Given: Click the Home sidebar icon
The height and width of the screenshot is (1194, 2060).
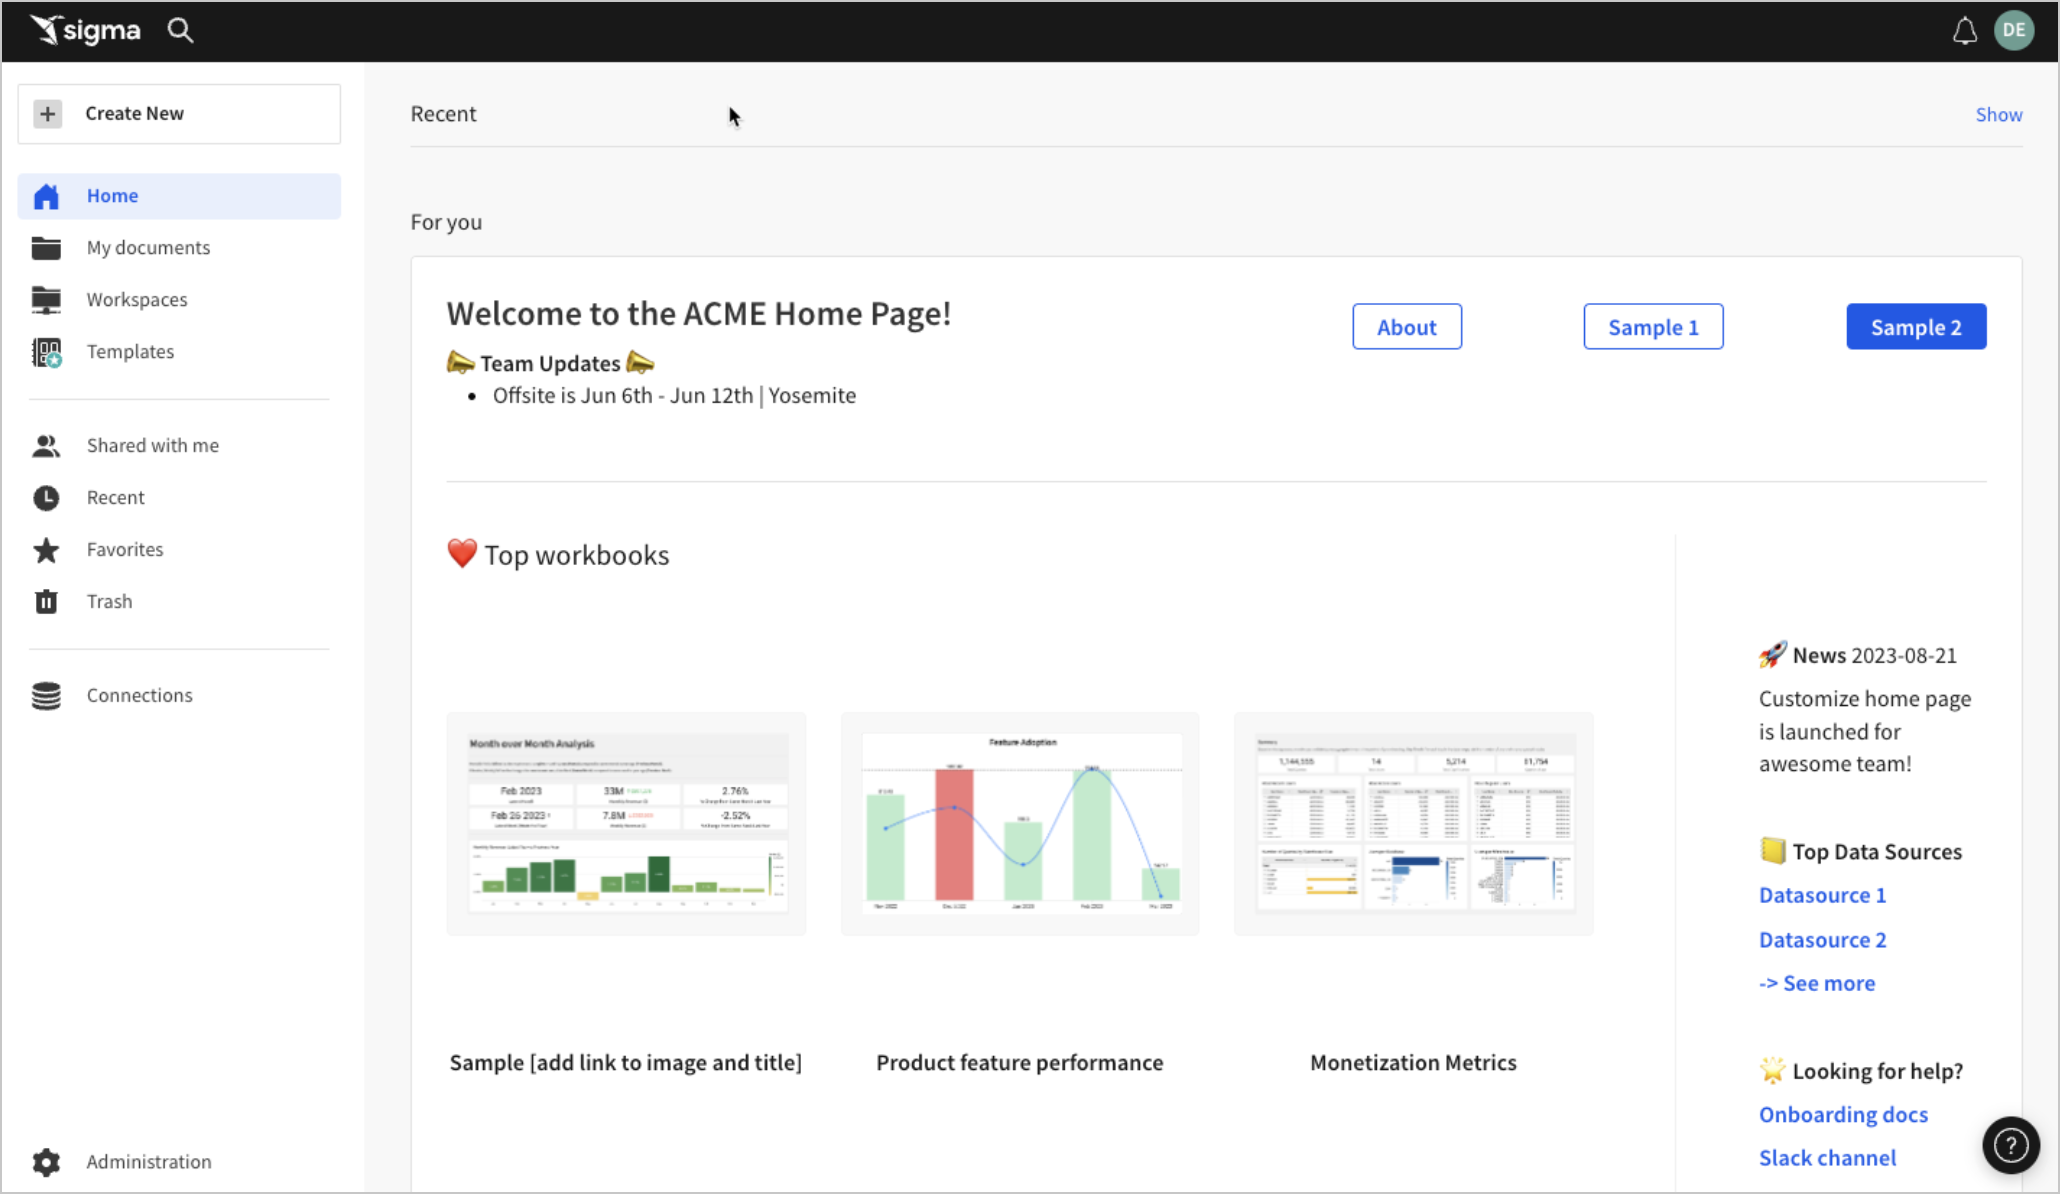Looking at the screenshot, I should (x=47, y=195).
